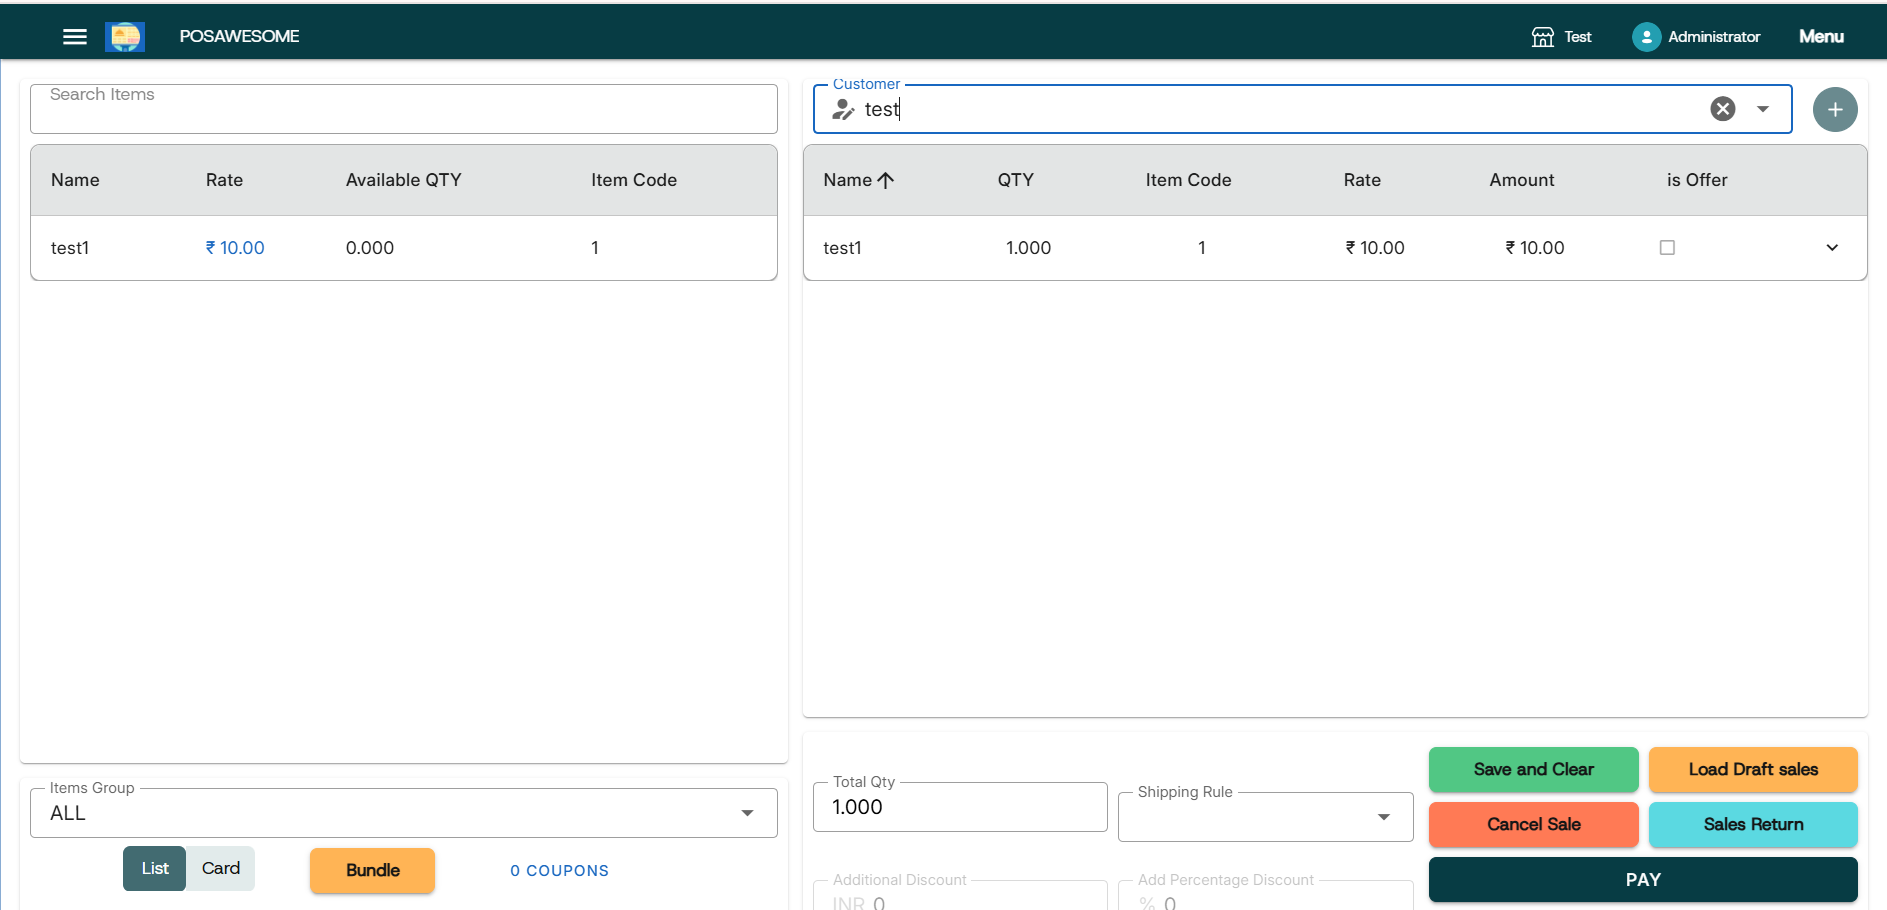Switch to Card view
1887x910 pixels.
[x=221, y=868]
